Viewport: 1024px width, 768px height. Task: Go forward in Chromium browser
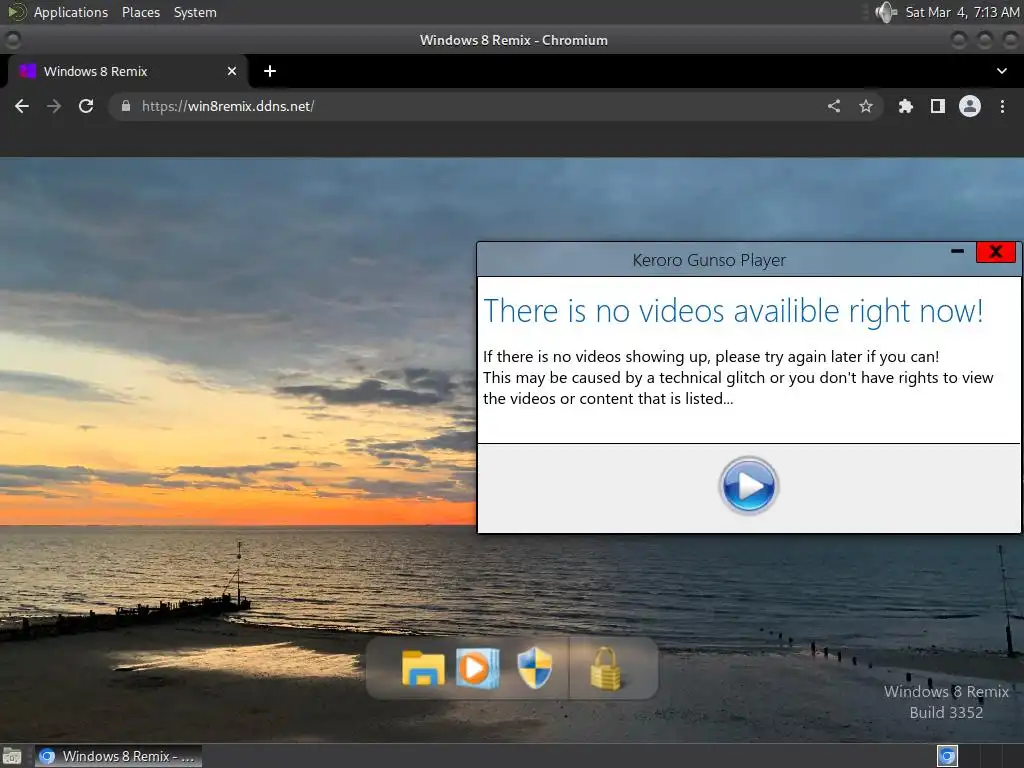(54, 106)
